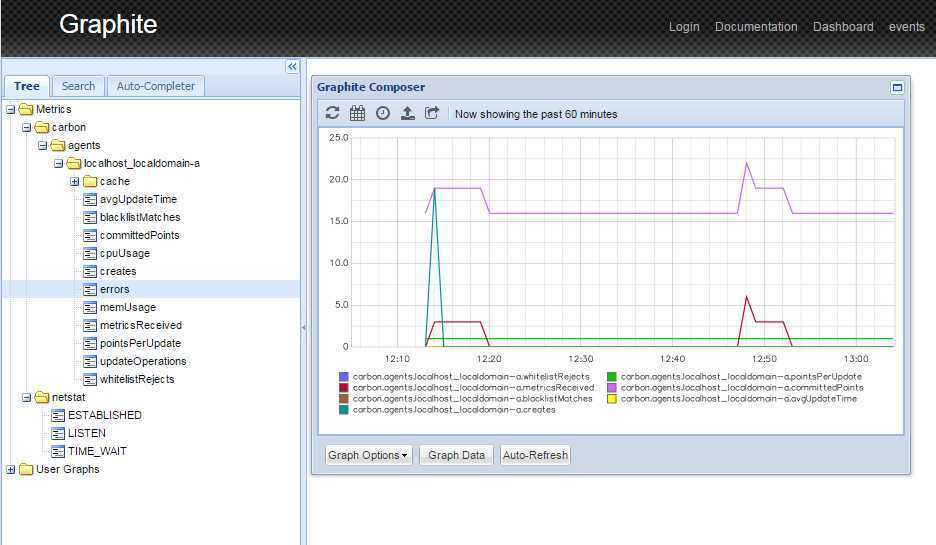Select the errors metric
Screen dimensions: 936x545
(115, 289)
